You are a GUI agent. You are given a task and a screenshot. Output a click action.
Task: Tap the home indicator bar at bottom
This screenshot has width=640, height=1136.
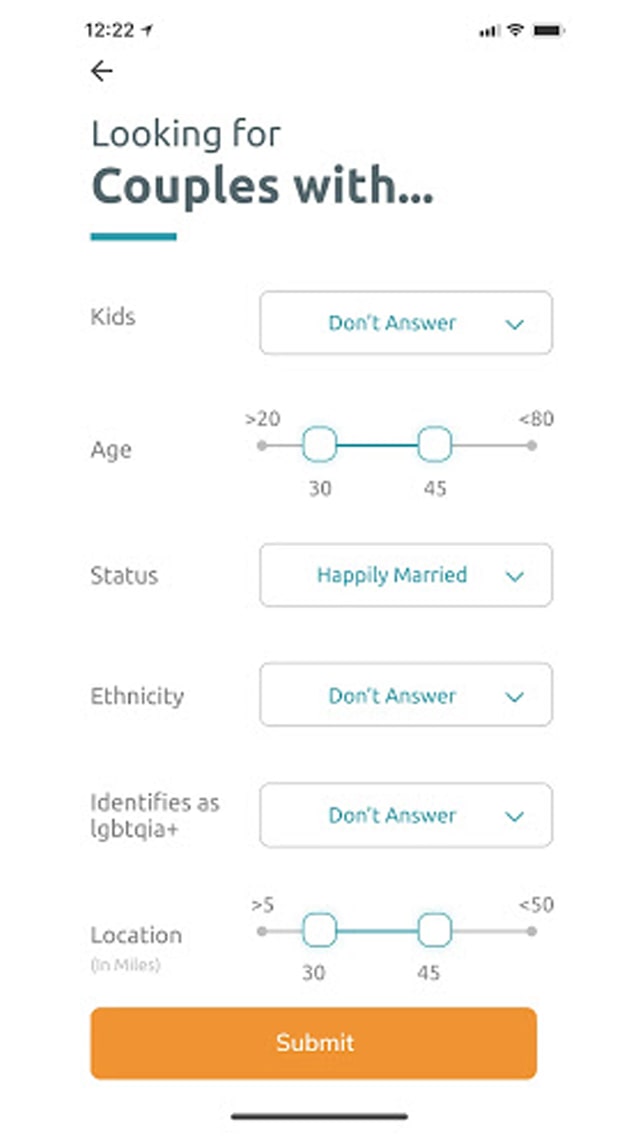coord(320,1115)
